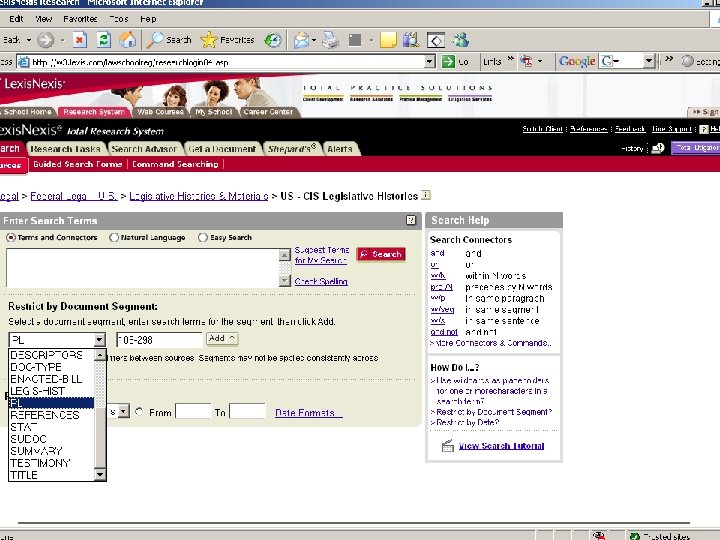Open View Search Tutorial link
This screenshot has height=540, width=720.
(501, 446)
